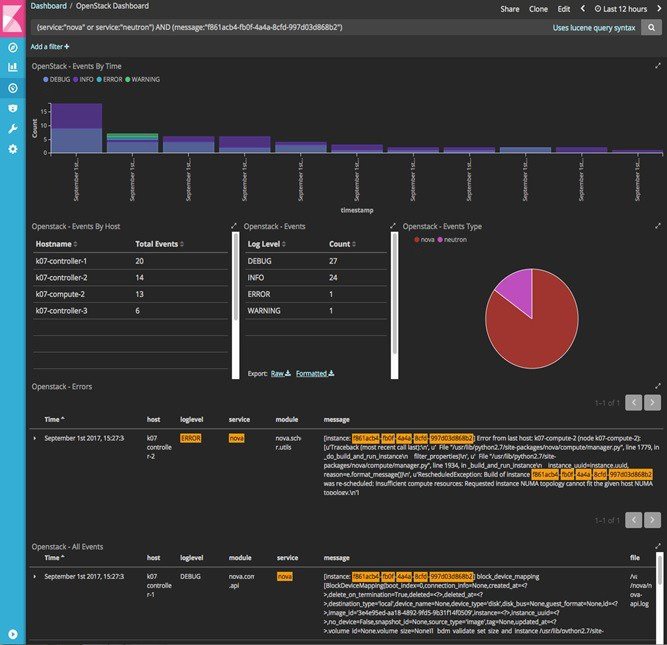The width and height of the screenshot is (667, 645).
Task: Sort All Events table by Time
Action: tap(54, 558)
